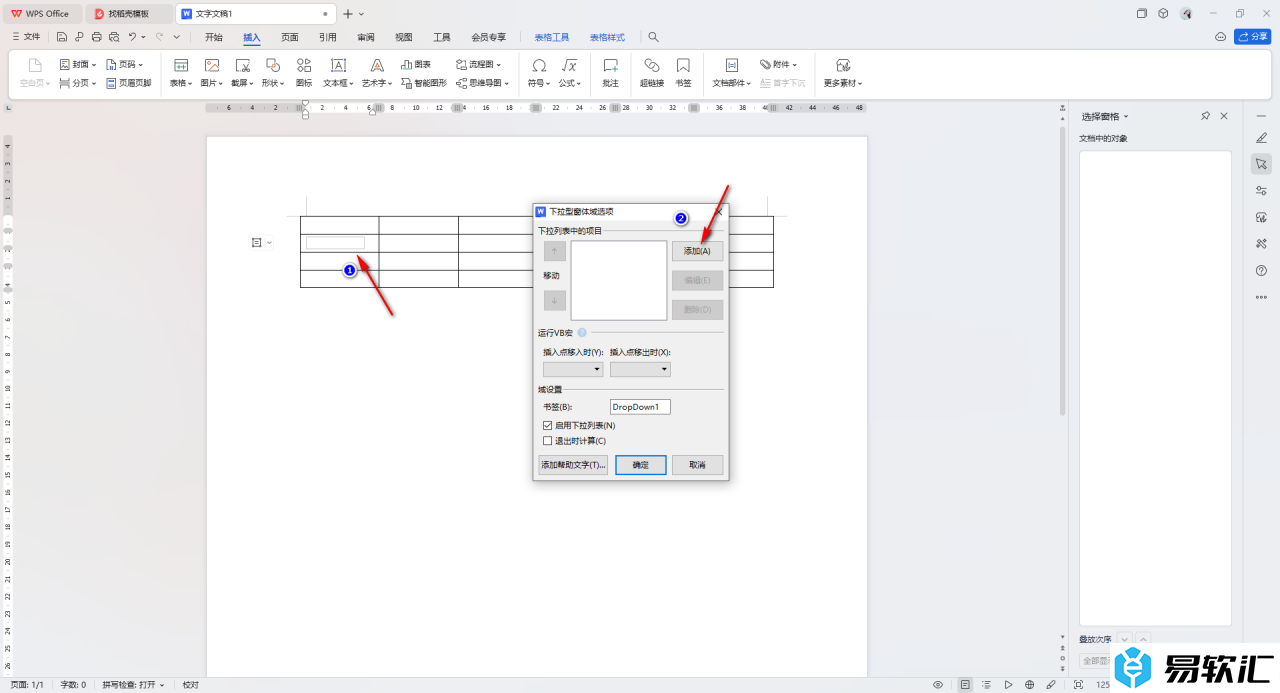Open 流程图 flowchart dropdown

point(479,64)
